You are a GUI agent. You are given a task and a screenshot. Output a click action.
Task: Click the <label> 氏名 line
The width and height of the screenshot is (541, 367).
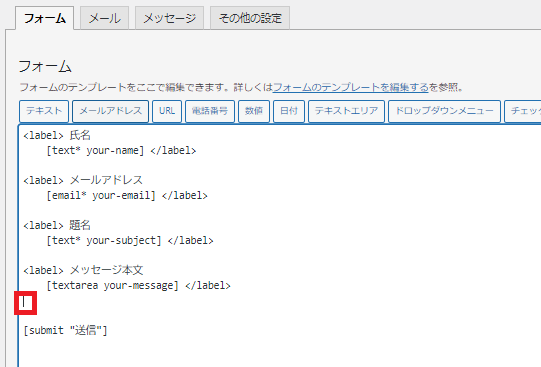(57, 136)
